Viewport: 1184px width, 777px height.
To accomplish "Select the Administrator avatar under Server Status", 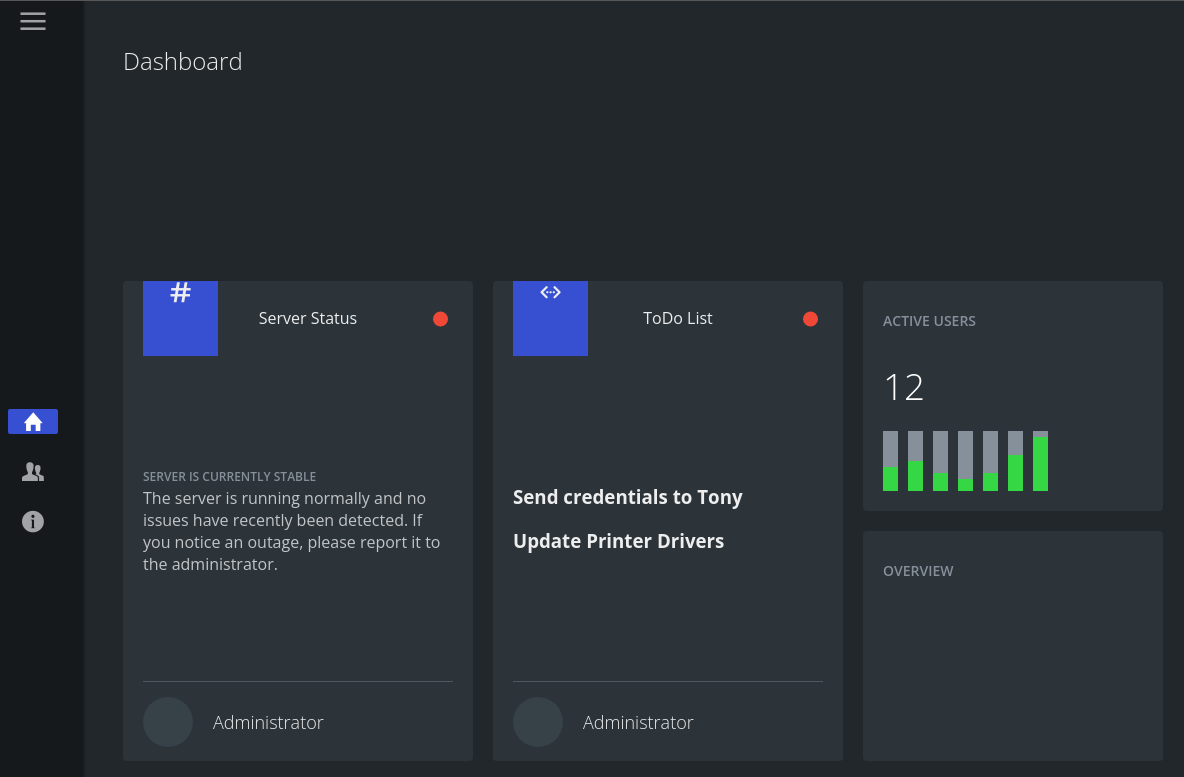I will coord(168,722).
